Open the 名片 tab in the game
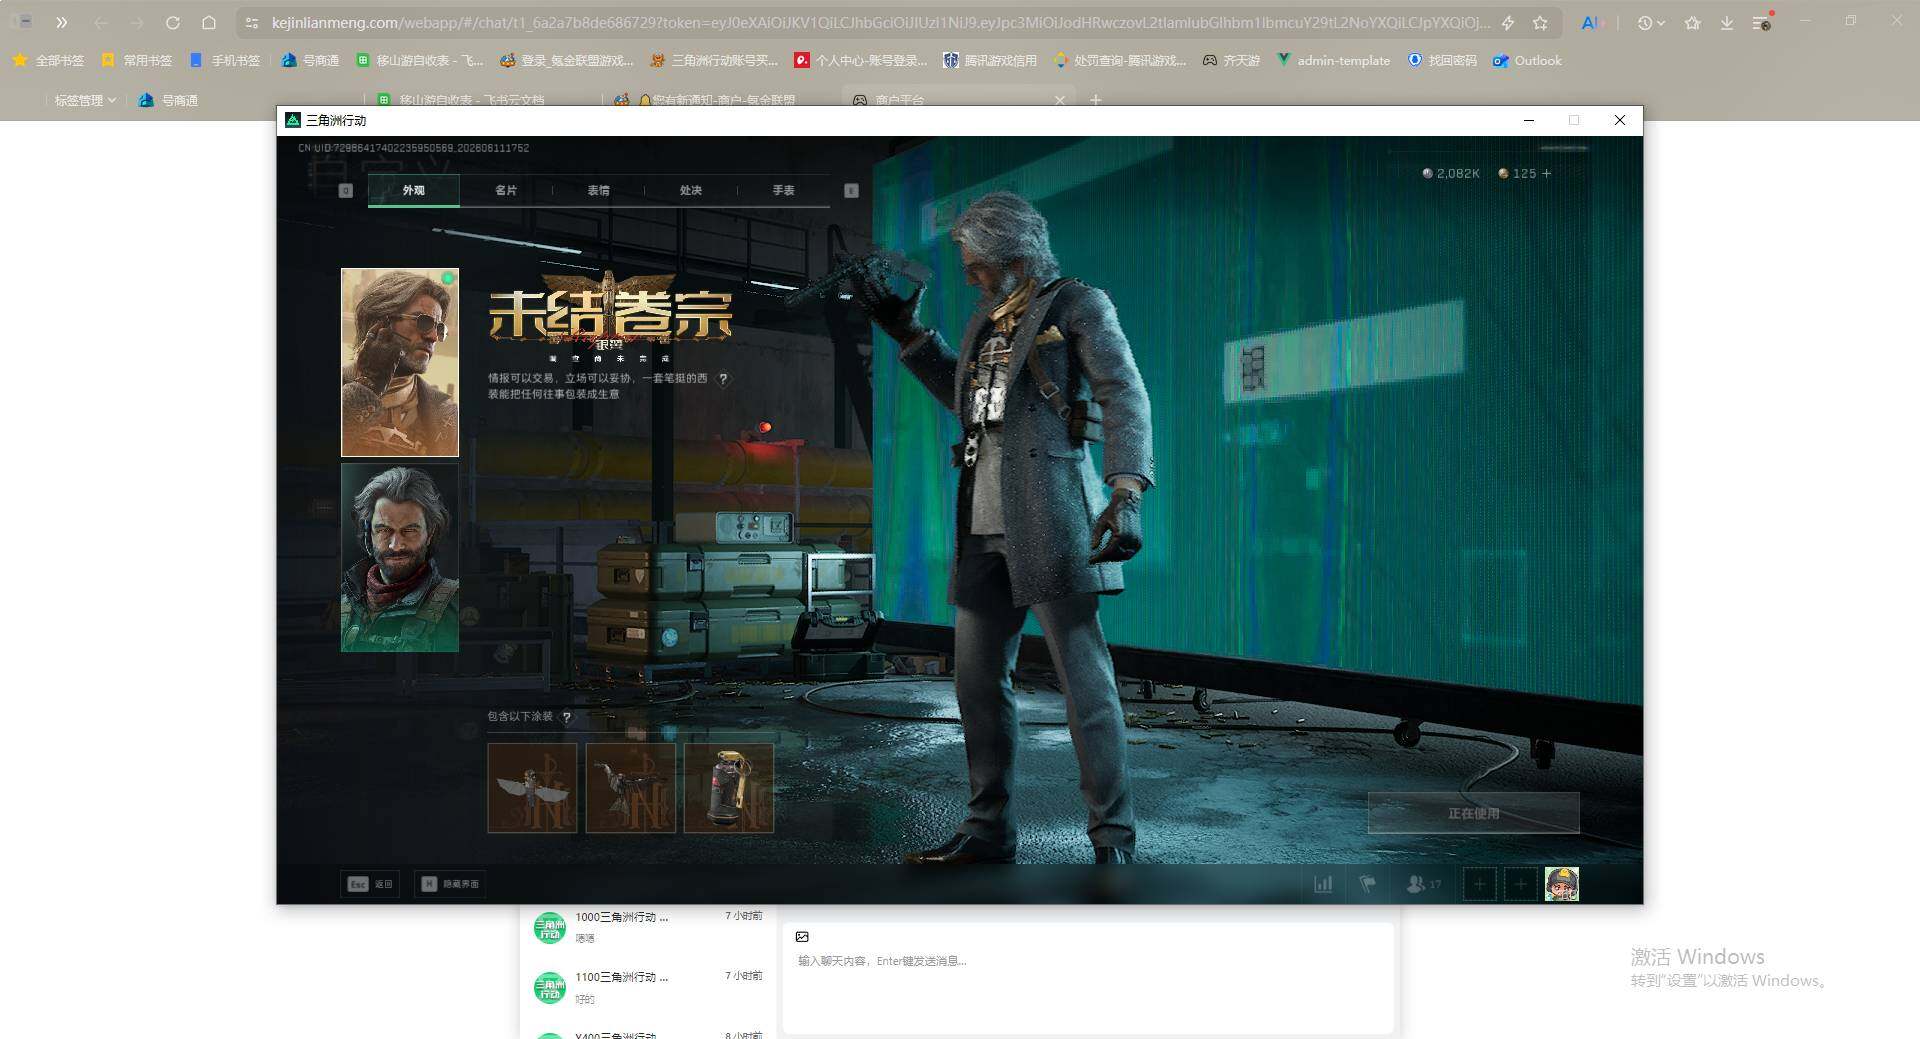Screen dimensions: 1920x1039 click(506, 190)
